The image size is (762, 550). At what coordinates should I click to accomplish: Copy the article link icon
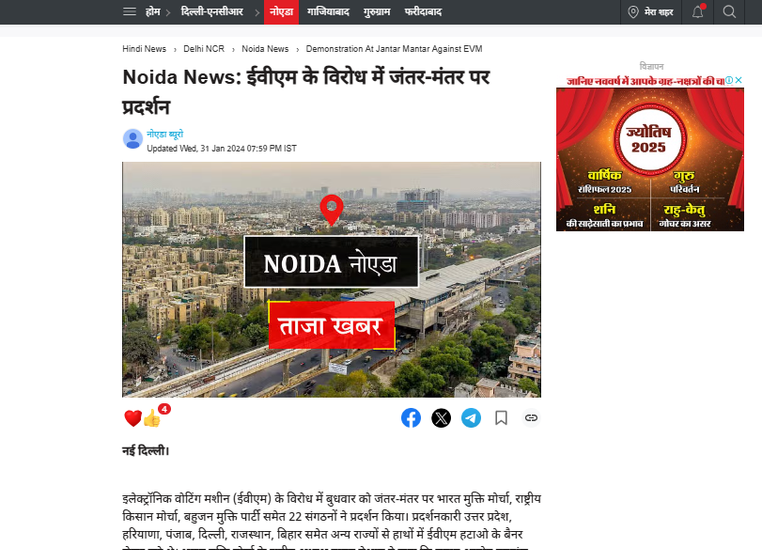[531, 418]
